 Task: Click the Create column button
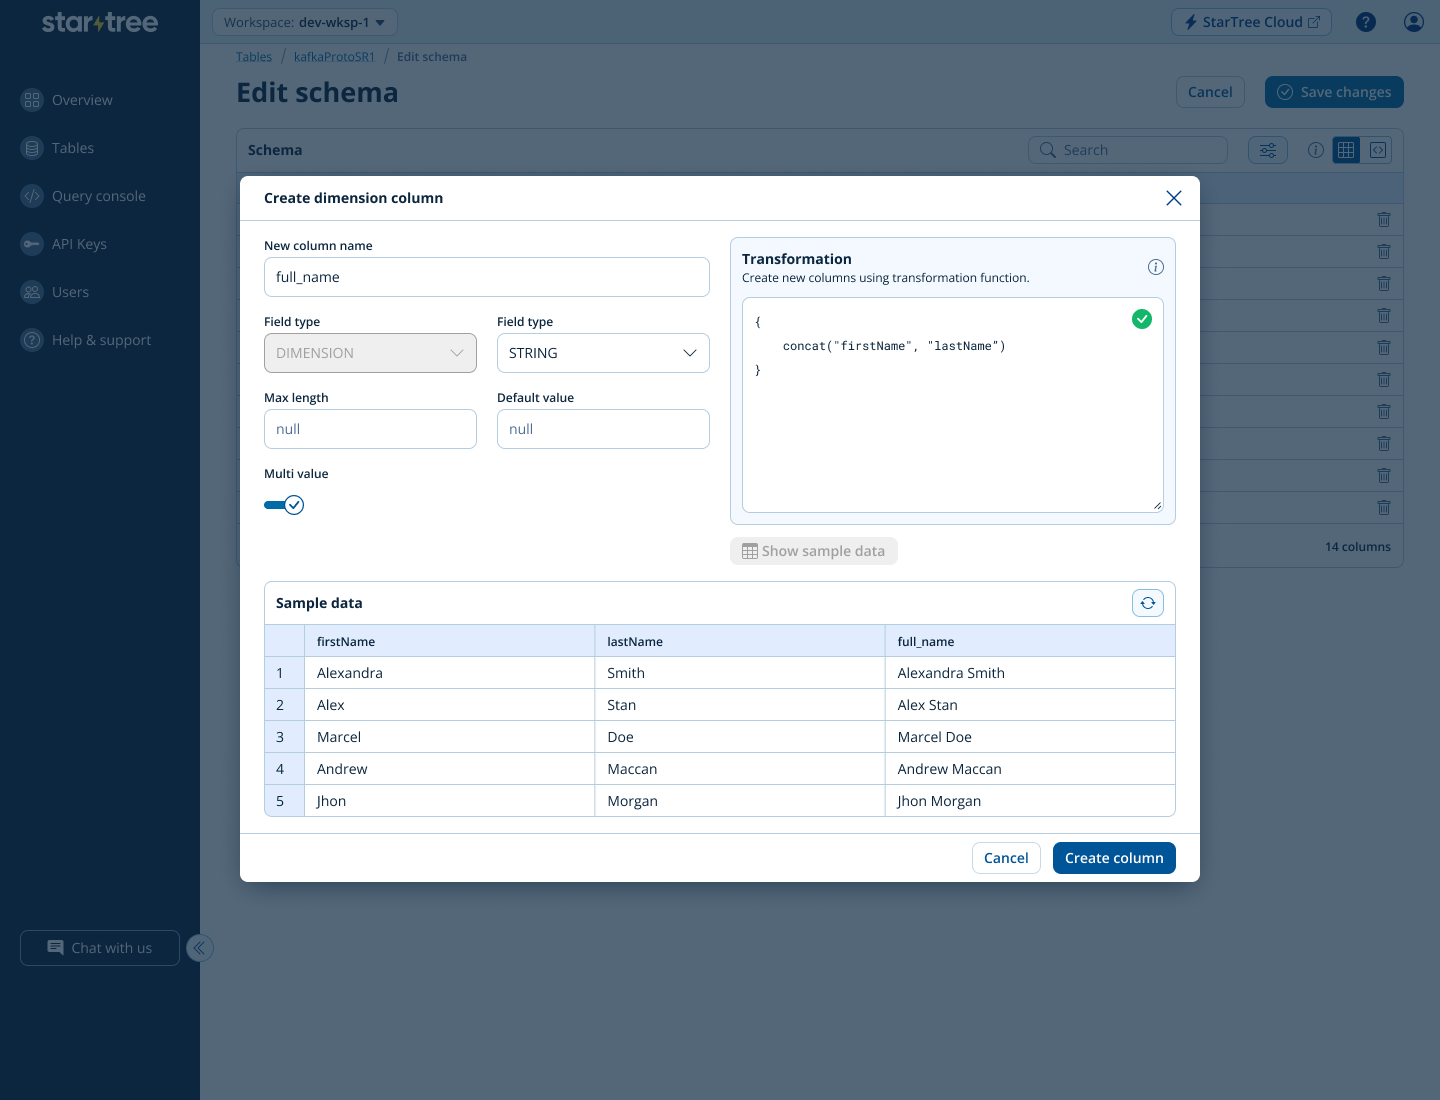point(1113,858)
